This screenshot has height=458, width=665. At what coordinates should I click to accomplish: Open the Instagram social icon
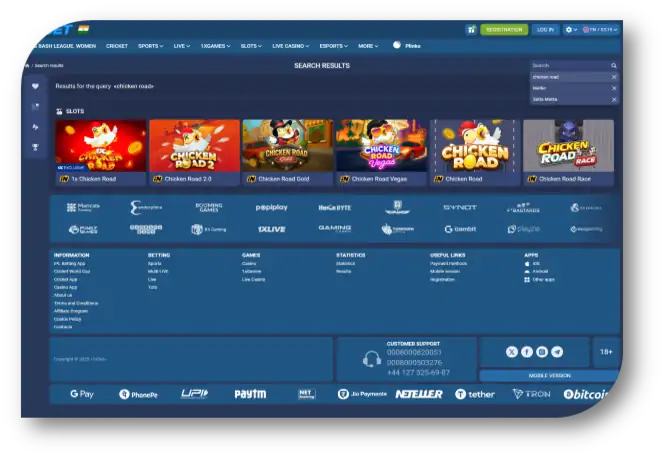tap(542, 352)
